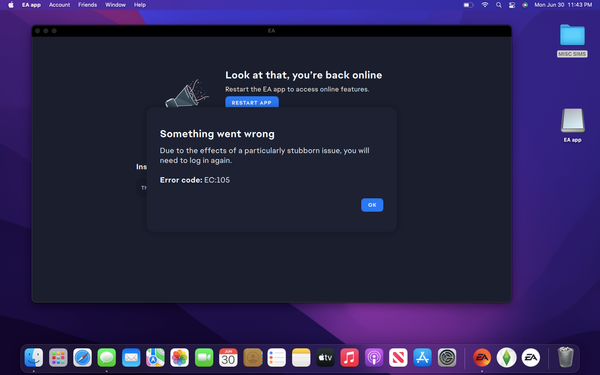Open Launchpad from the dock

58,357
